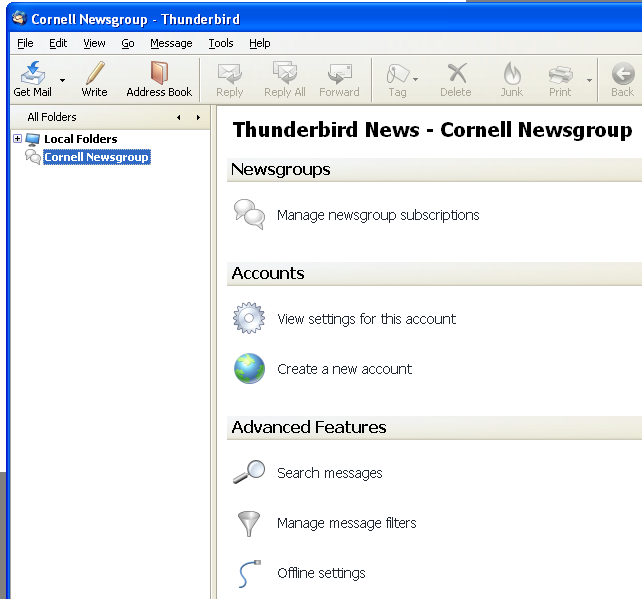
Task: Open the Tag dropdown menu
Action: click(415, 79)
